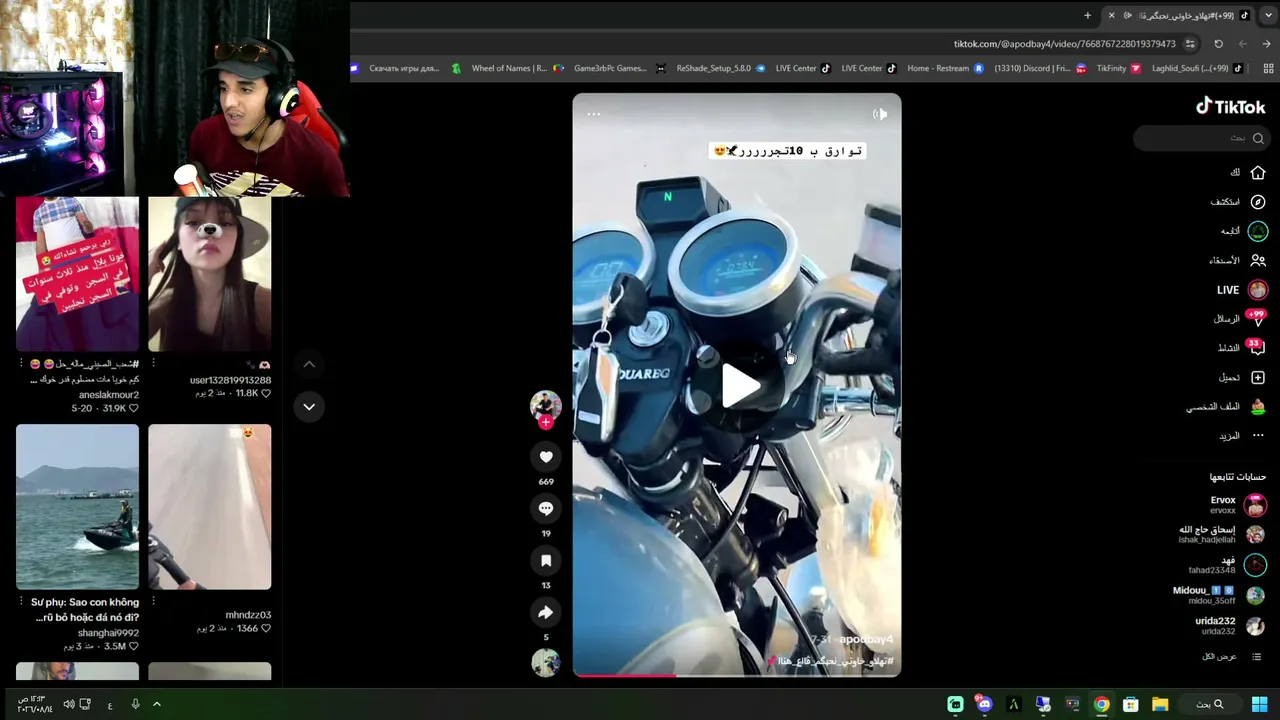This screenshot has height=720, width=1280.
Task: Open the TikFinity bookmark
Action: (1119, 68)
